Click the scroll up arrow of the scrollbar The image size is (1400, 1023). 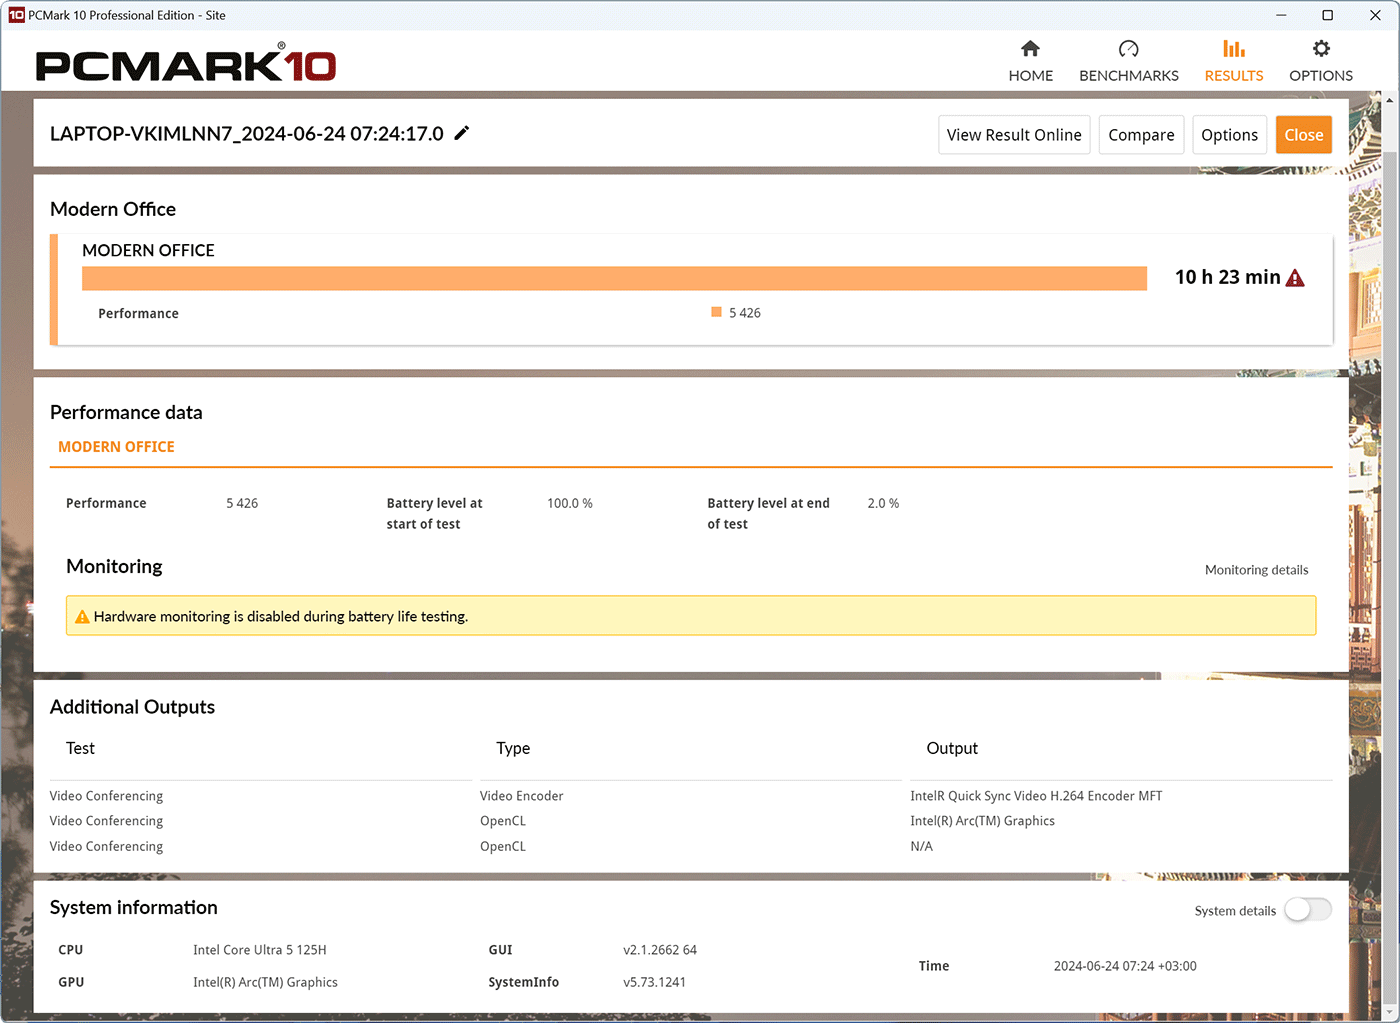(1391, 100)
